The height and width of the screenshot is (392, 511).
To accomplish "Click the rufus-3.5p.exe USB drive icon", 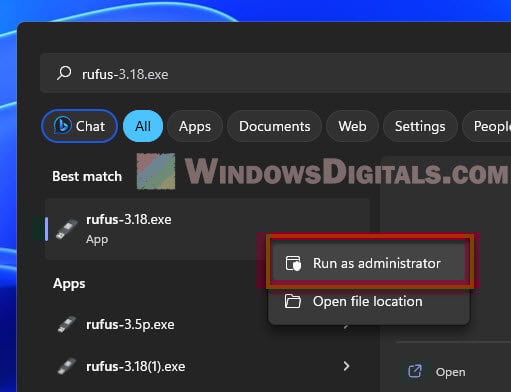I will tap(67, 324).
